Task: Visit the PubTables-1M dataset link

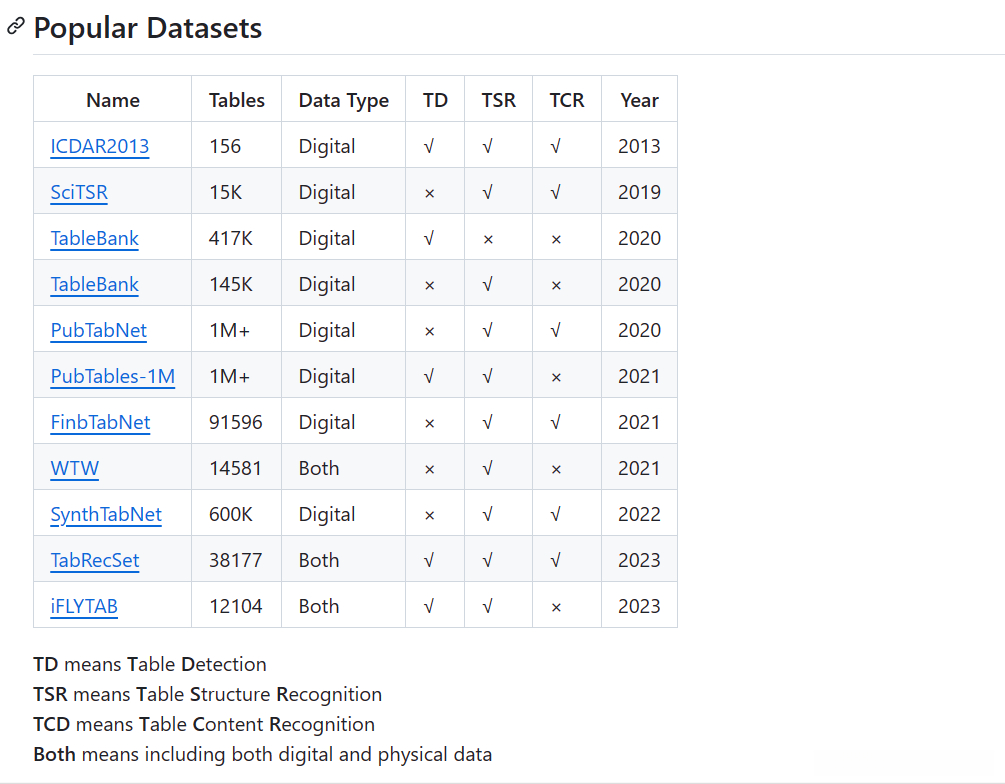Action: point(113,376)
